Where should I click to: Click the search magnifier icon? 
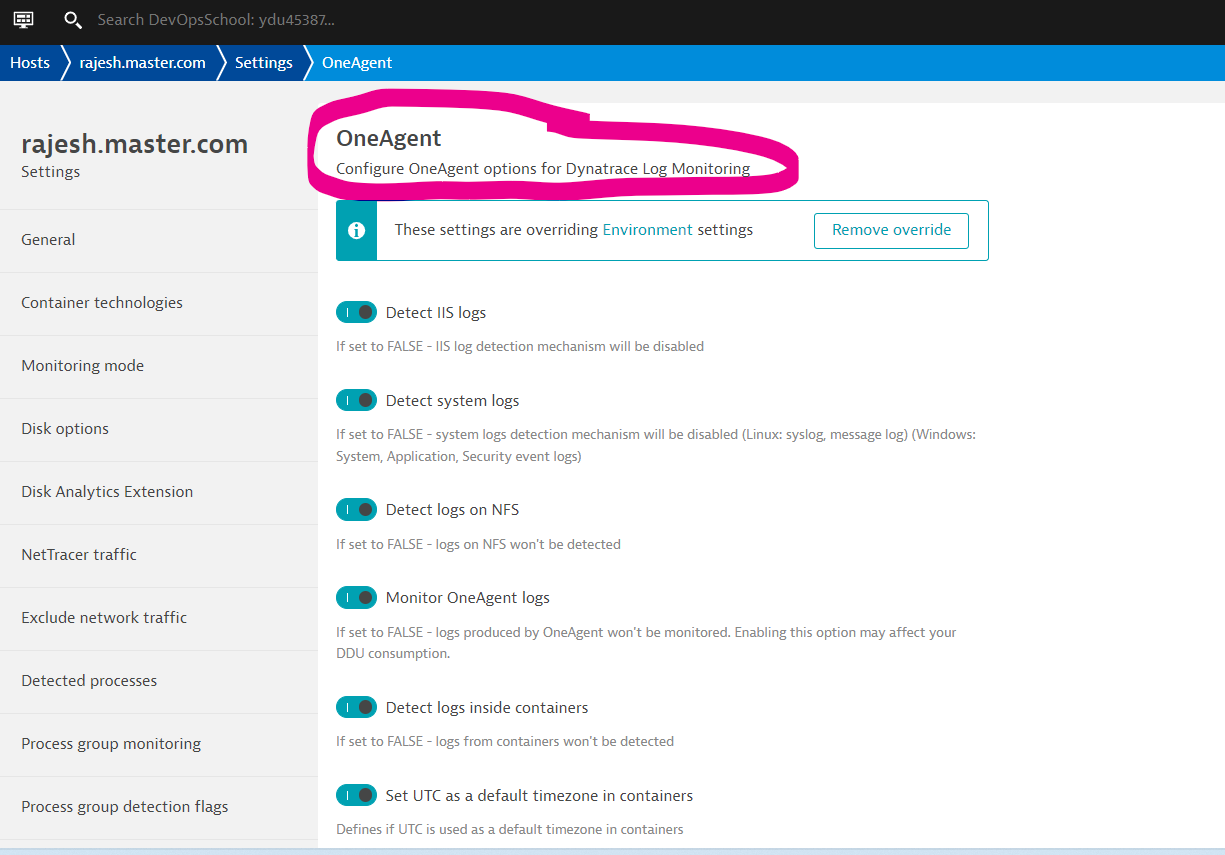coord(72,20)
